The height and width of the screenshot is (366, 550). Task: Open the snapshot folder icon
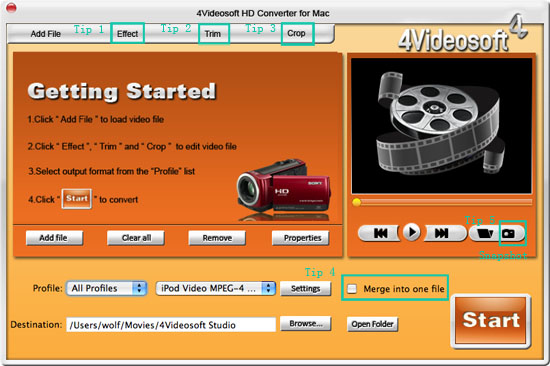coord(485,233)
